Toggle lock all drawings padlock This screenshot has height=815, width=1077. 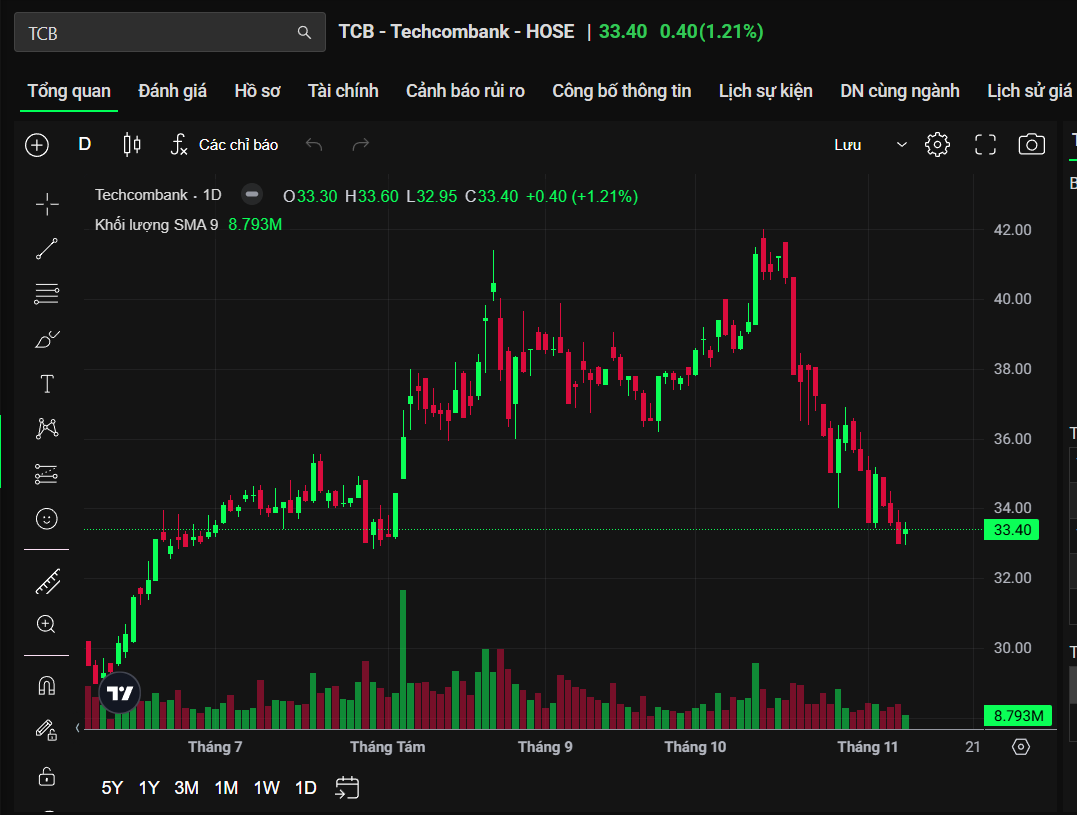point(47,775)
